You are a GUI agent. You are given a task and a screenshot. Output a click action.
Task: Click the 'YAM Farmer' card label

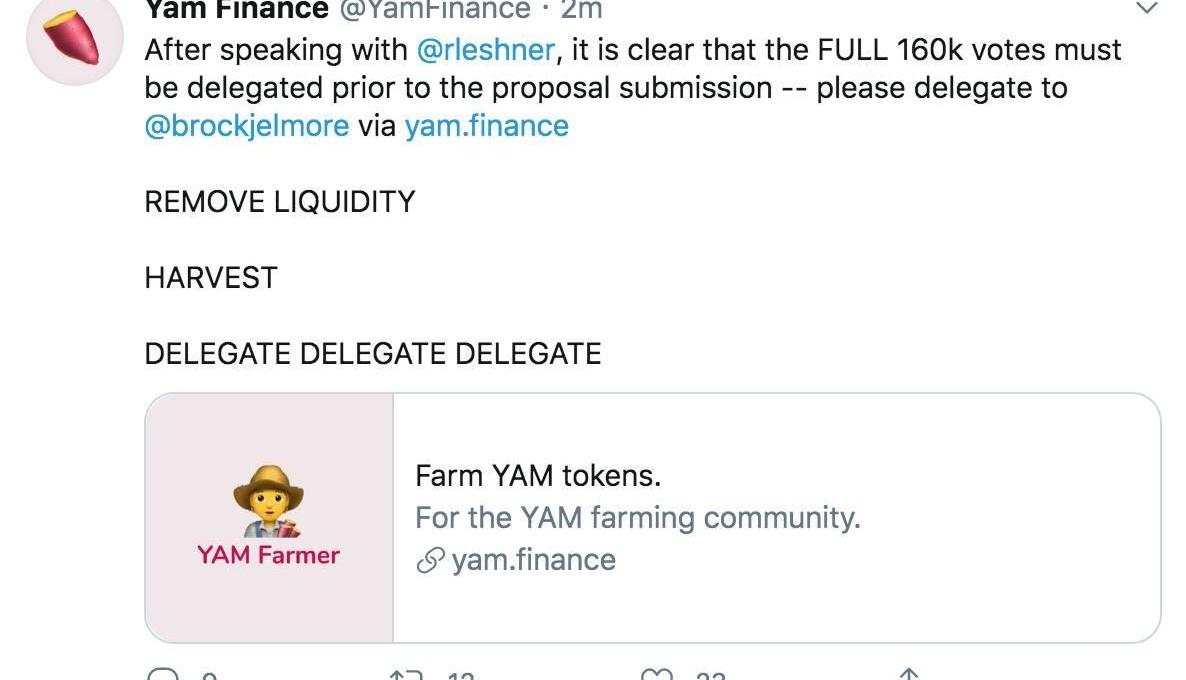click(268, 555)
